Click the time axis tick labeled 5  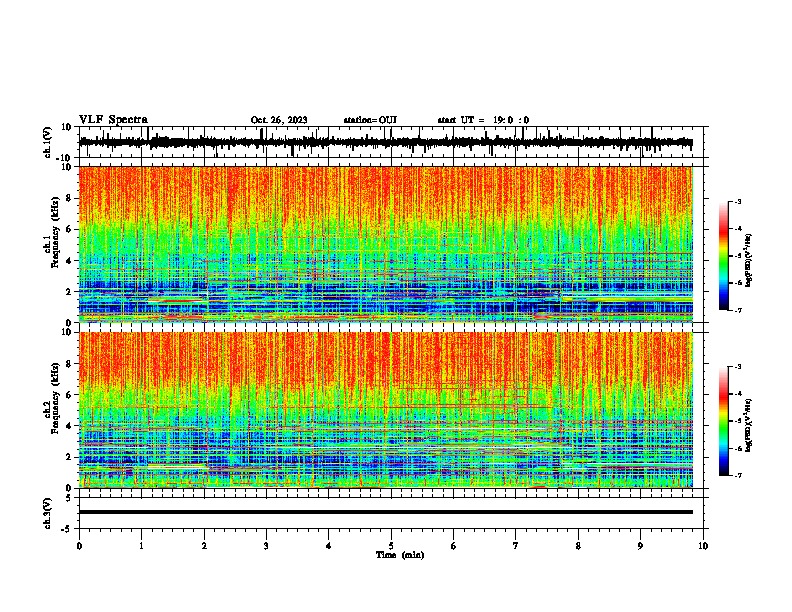pyautogui.click(x=391, y=546)
